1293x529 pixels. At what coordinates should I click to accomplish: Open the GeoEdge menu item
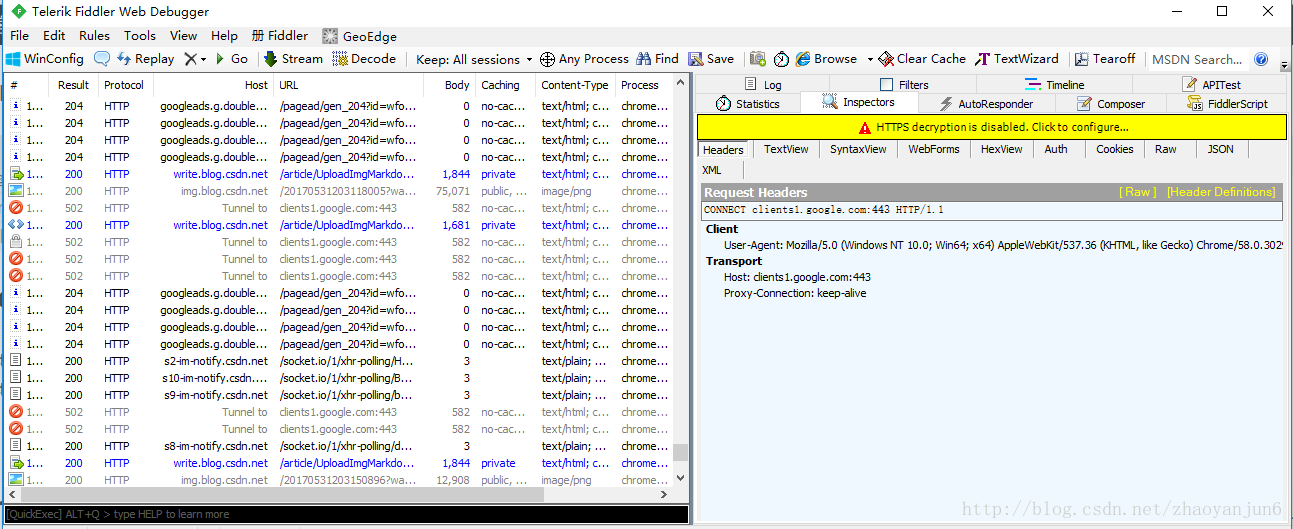pyautogui.click(x=360, y=36)
